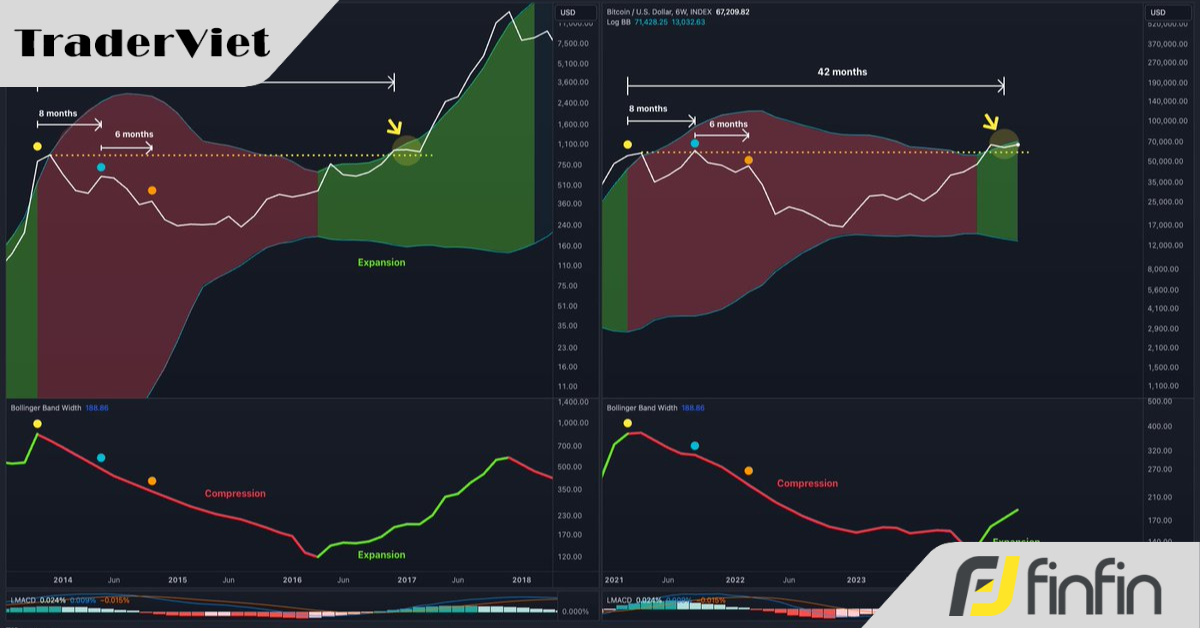Click orange dot in right Bollinger Band Width pane

[x=749, y=470]
